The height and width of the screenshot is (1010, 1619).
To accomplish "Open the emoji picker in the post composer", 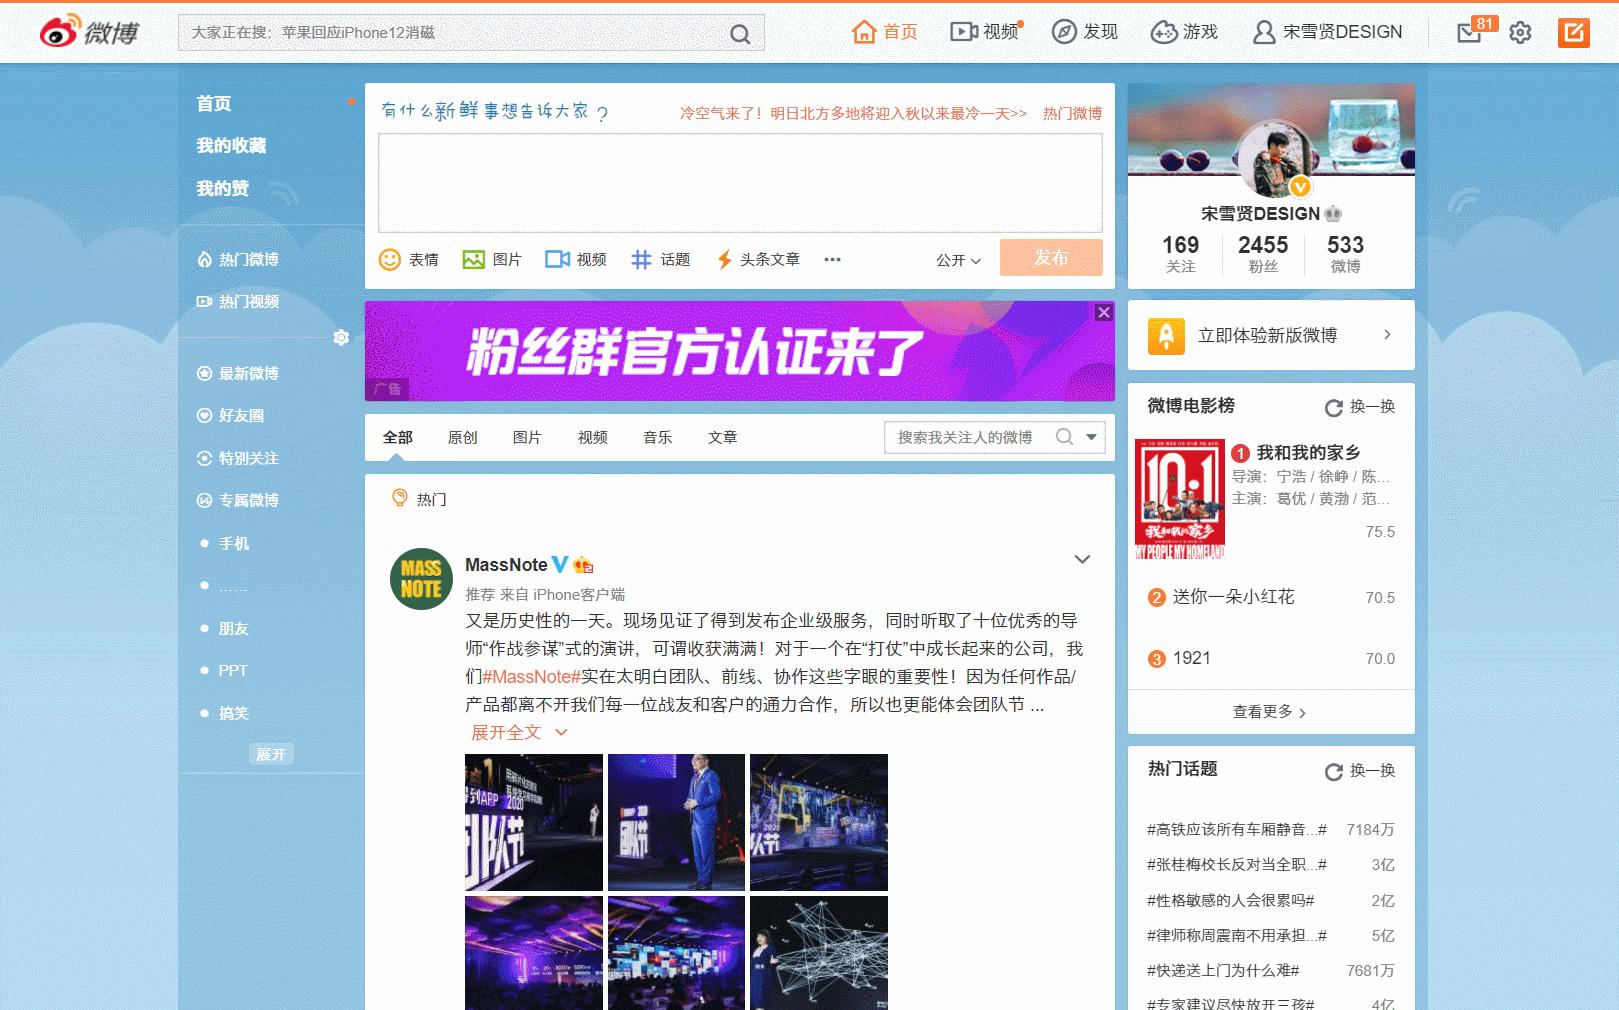I will click(x=390, y=259).
